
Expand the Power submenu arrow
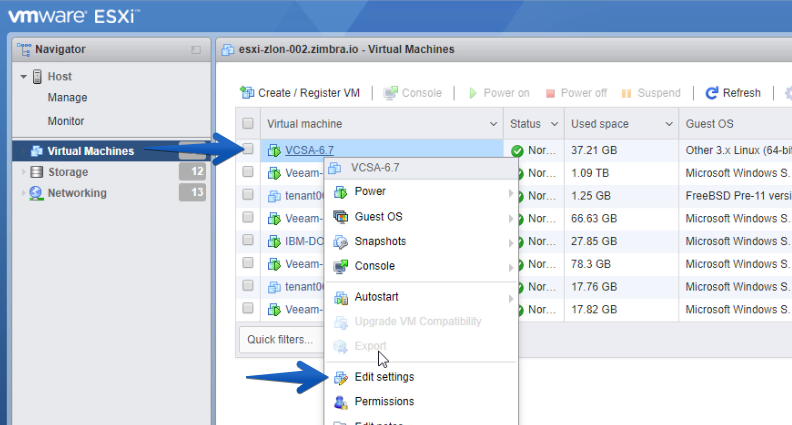[511, 193]
